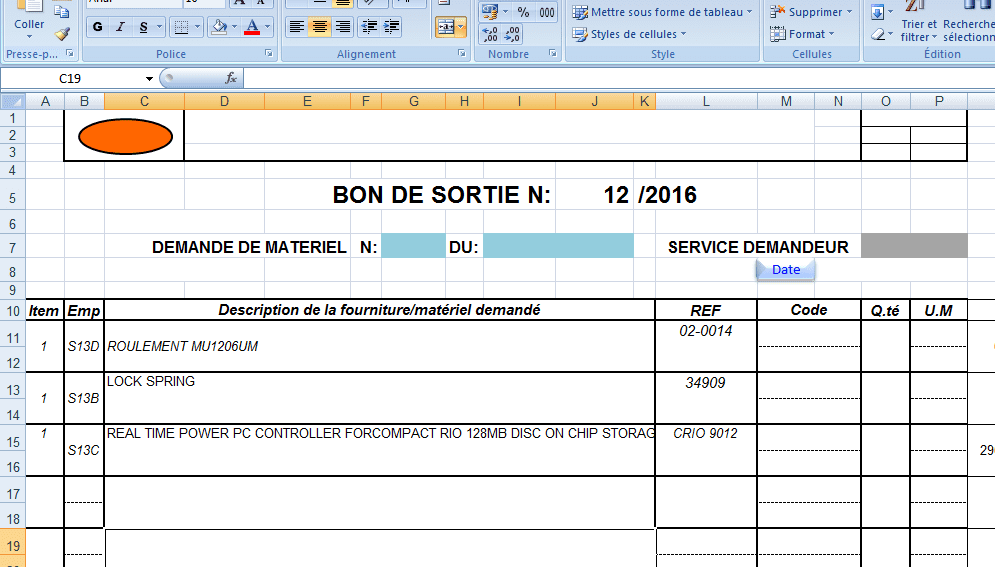Image resolution: width=995 pixels, height=567 pixels.
Task: Select Emp cell S13C
Action: coord(84,450)
